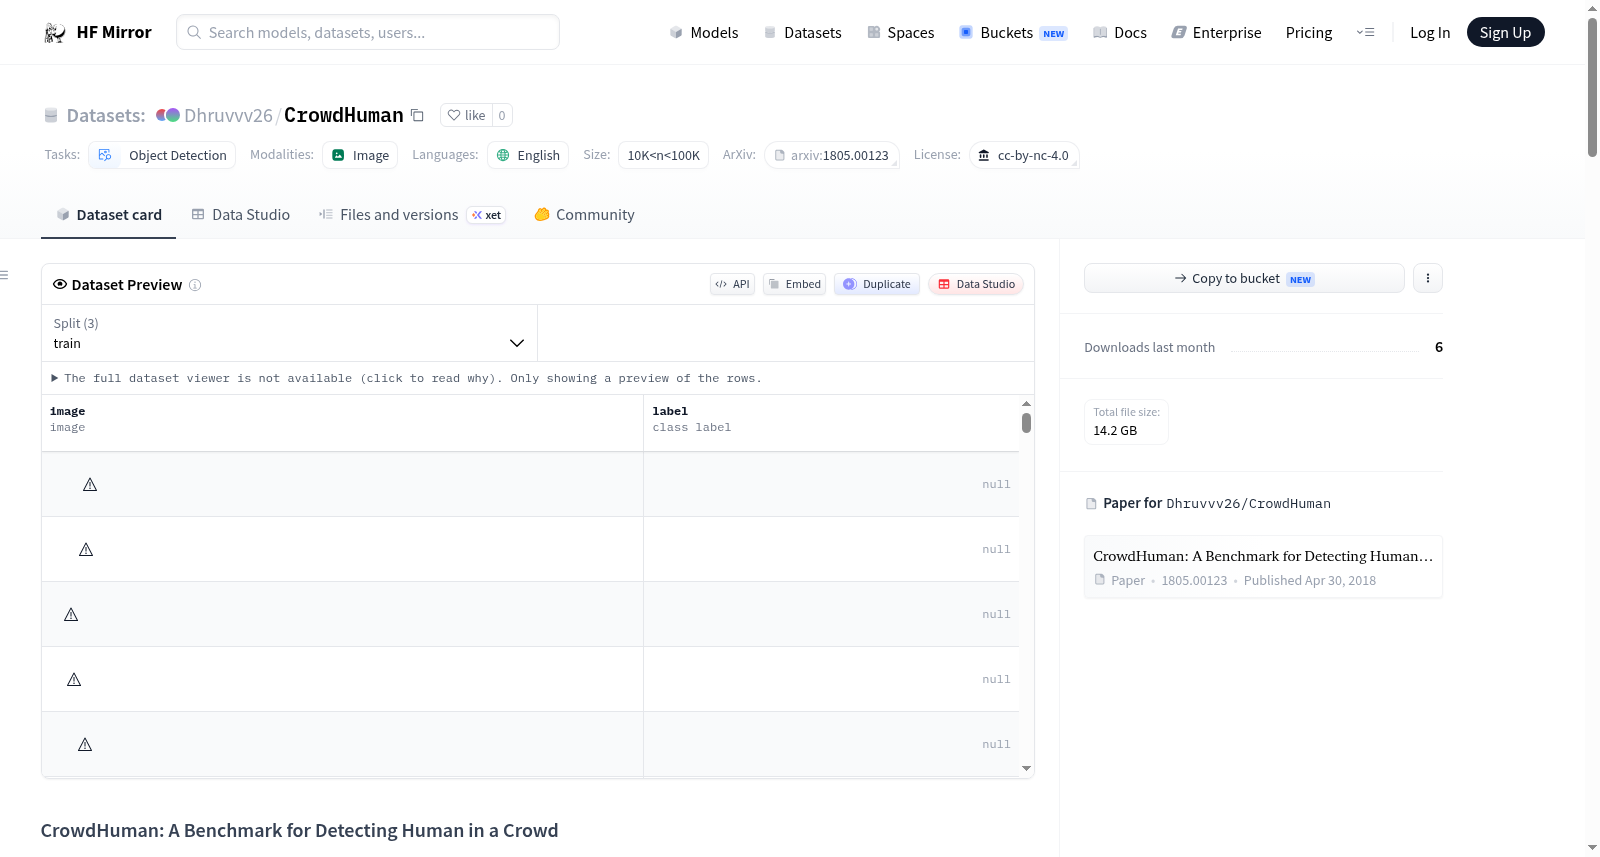The width and height of the screenshot is (1600, 857).
Task: Switch to the Data Studio tab
Action: pos(241,215)
